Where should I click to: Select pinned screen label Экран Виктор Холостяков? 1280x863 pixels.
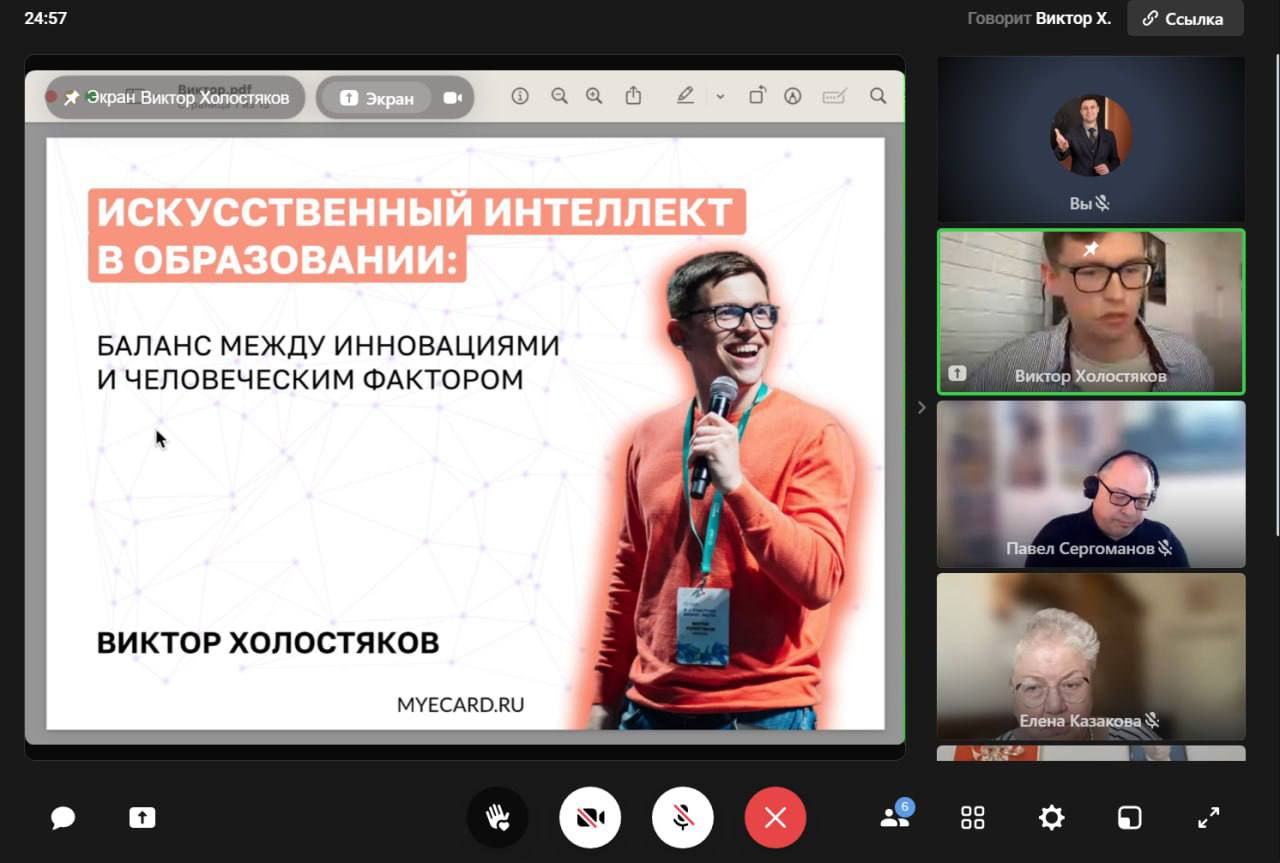tap(176, 97)
